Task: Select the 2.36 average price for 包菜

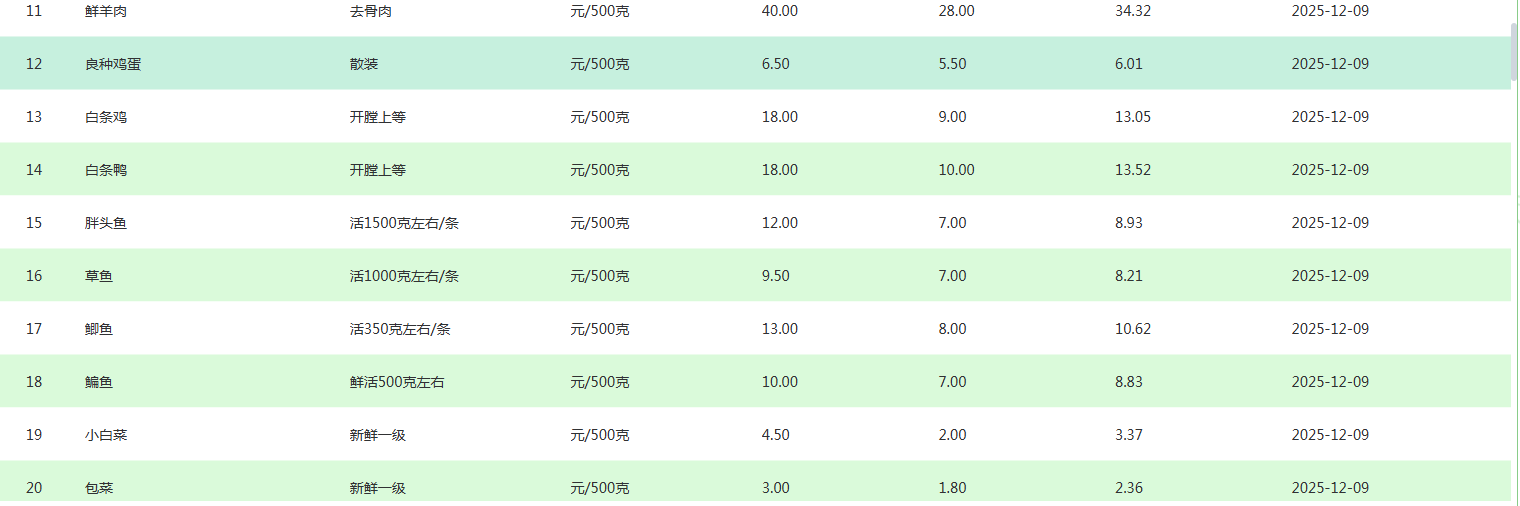Action: [x=1129, y=488]
